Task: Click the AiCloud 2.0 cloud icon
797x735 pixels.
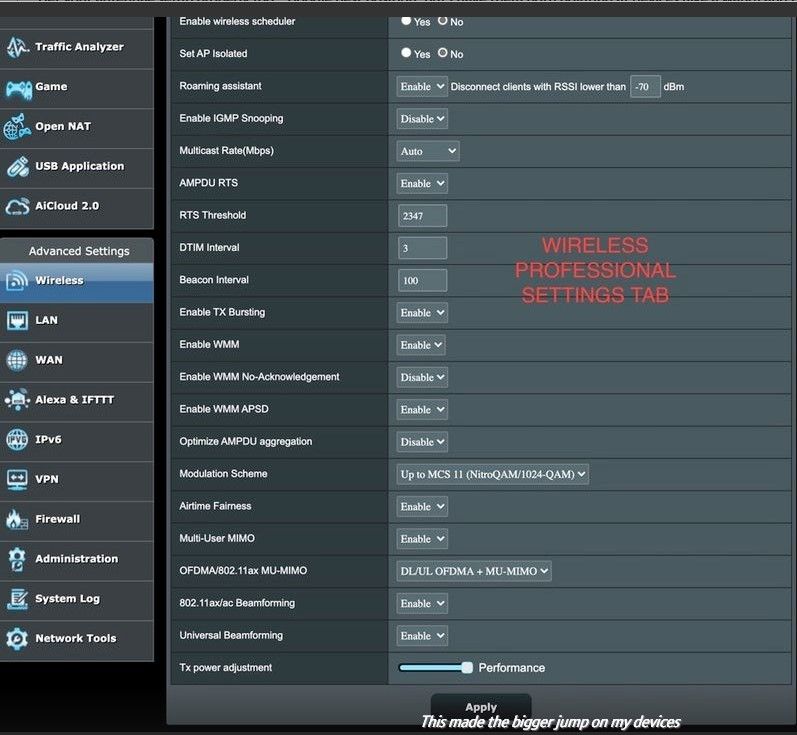Action: [17, 206]
